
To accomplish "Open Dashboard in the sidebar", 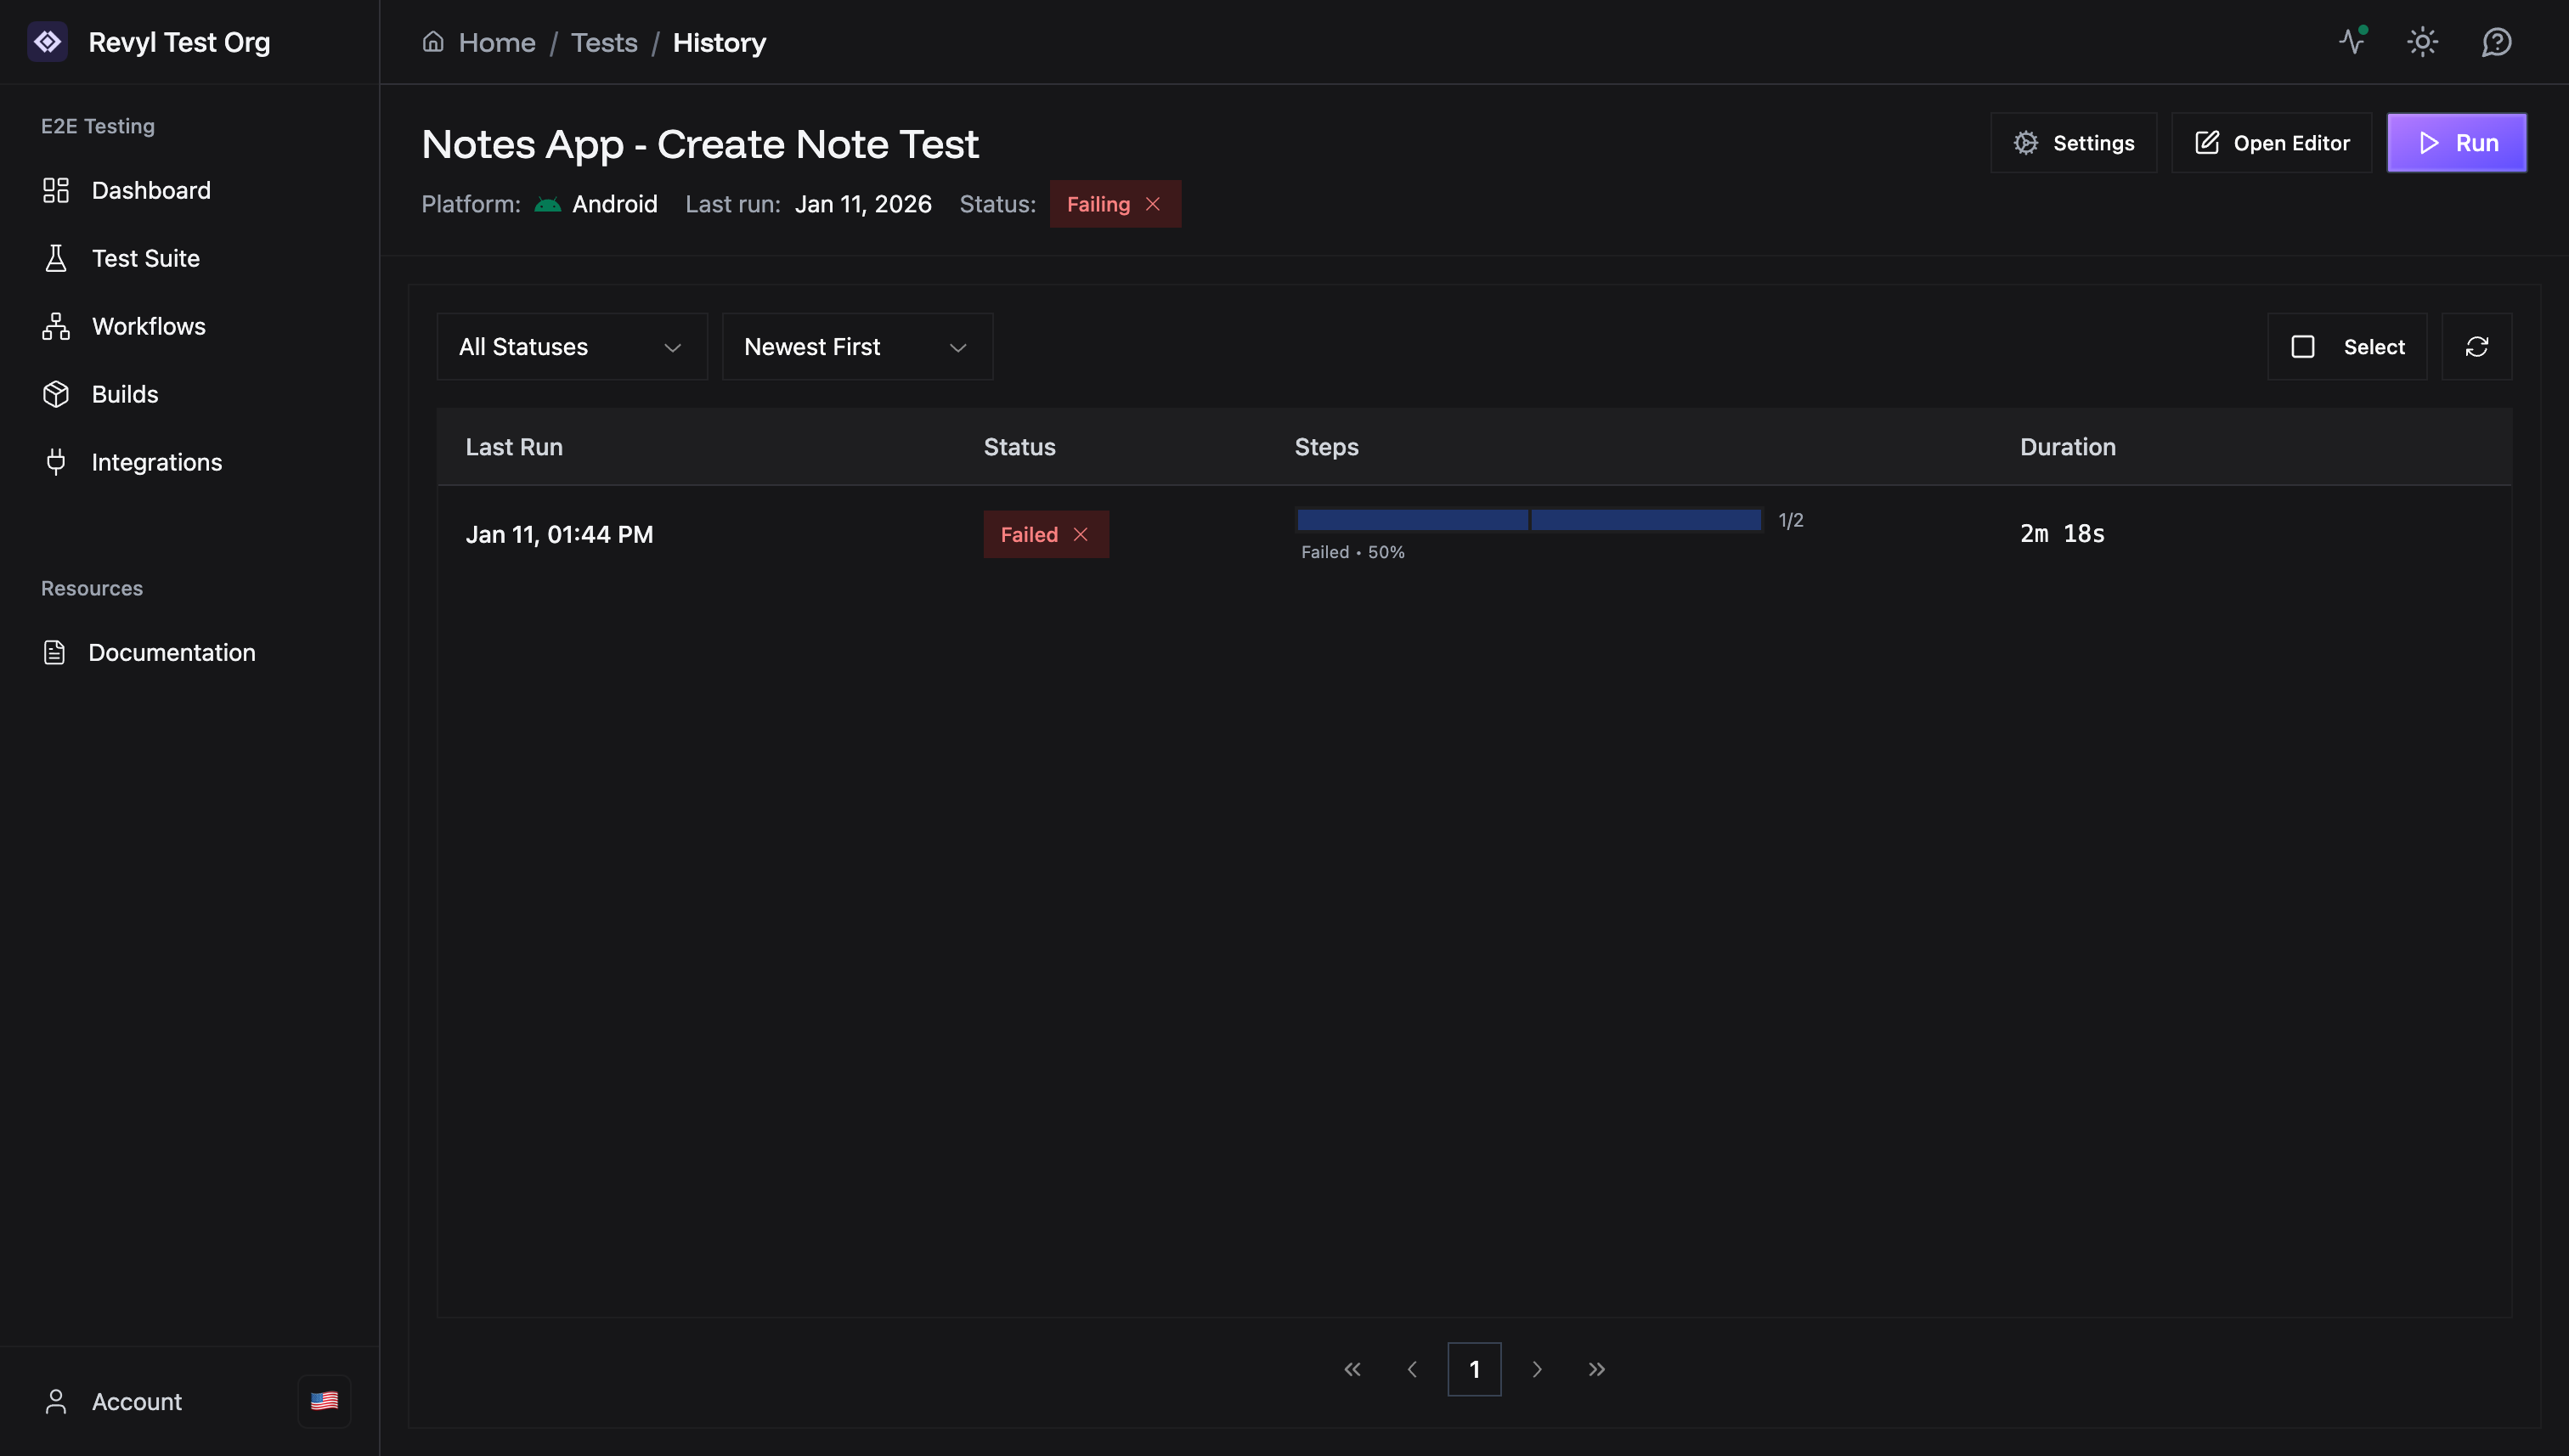I will (151, 190).
